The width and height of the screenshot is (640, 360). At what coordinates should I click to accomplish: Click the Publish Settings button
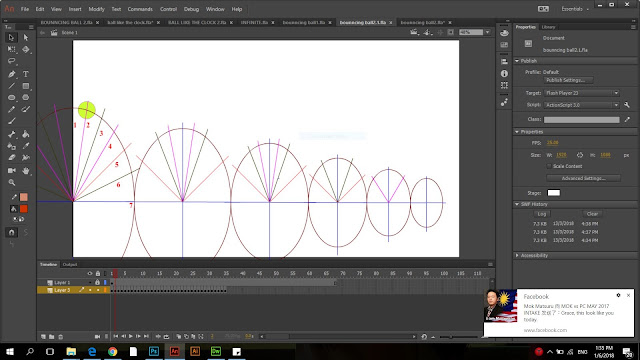pyautogui.click(x=568, y=80)
